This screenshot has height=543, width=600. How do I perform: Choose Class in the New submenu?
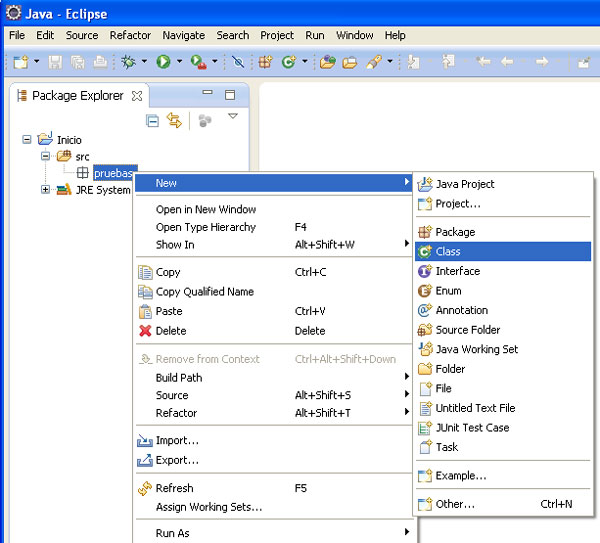(503, 251)
